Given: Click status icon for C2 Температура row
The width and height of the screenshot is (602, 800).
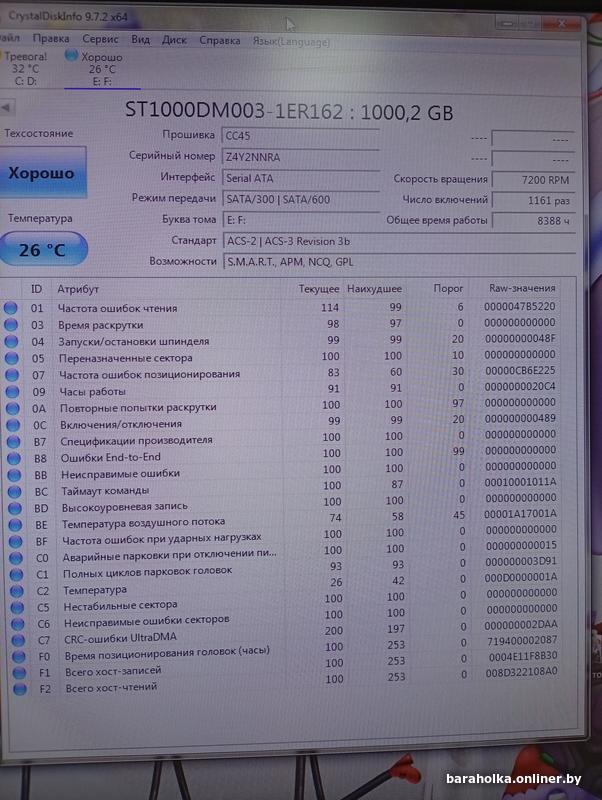Looking at the screenshot, I should tap(17, 591).
